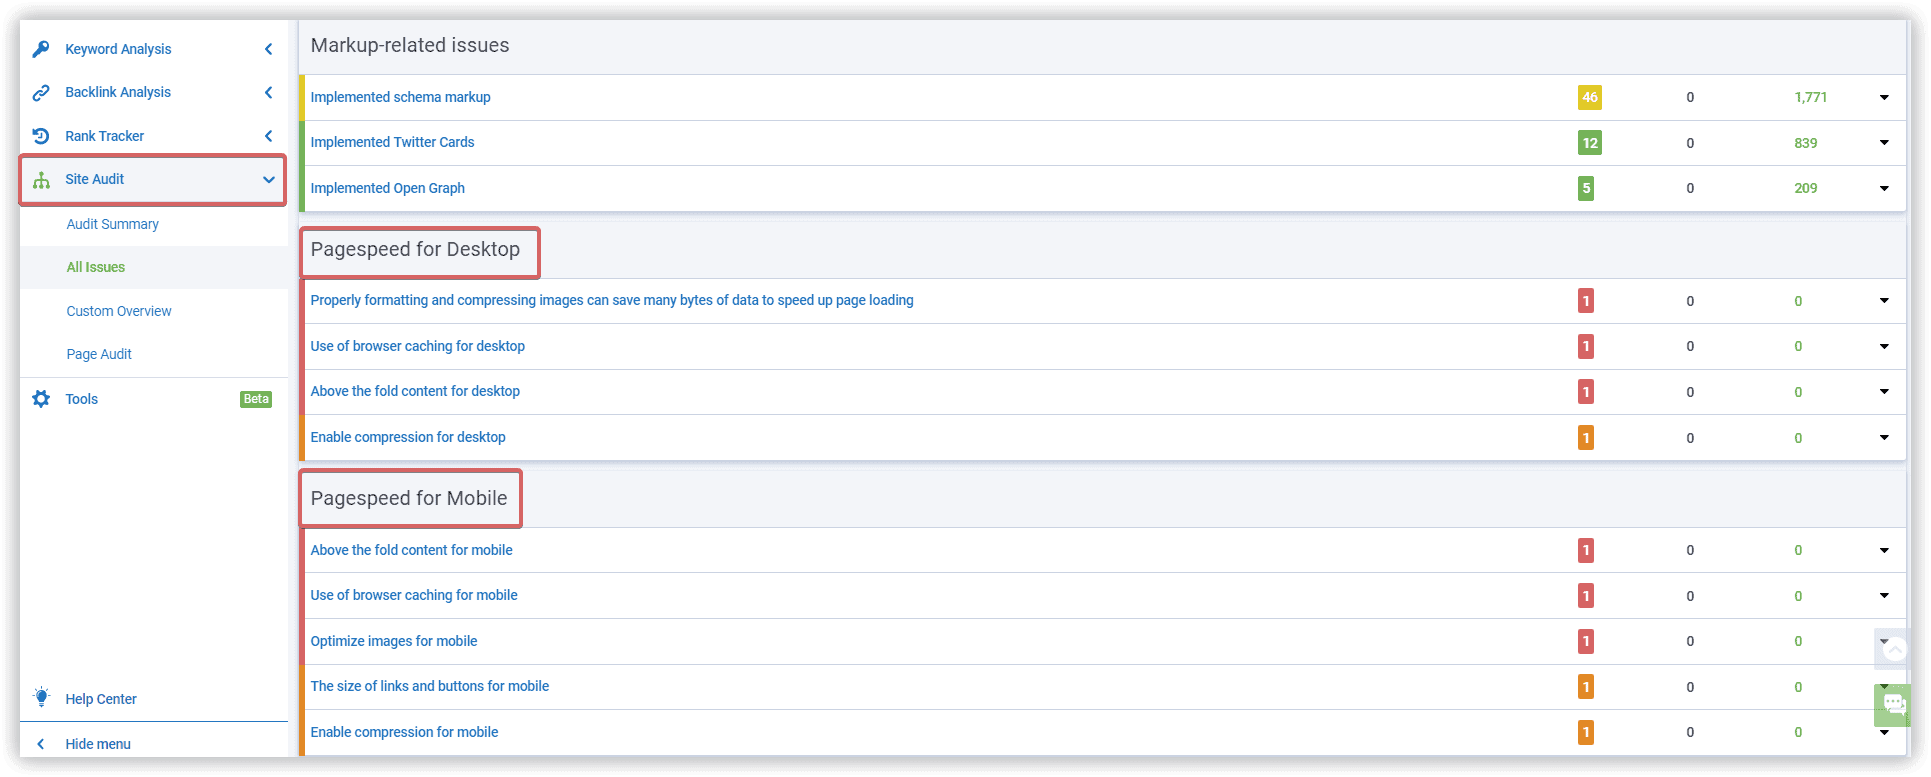Click the yellow 46 badge for schema markup
Screen dimensions: 1931x777
coord(1589,97)
